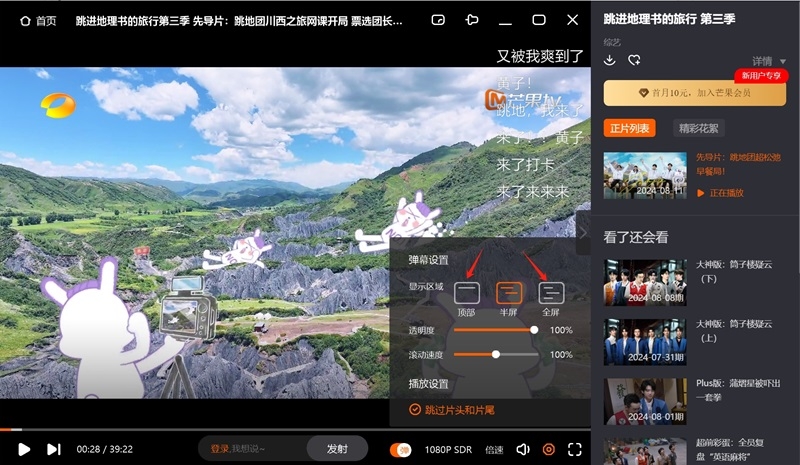Select 半屏 danmaku display area
This screenshot has height=465, width=800.
(509, 293)
